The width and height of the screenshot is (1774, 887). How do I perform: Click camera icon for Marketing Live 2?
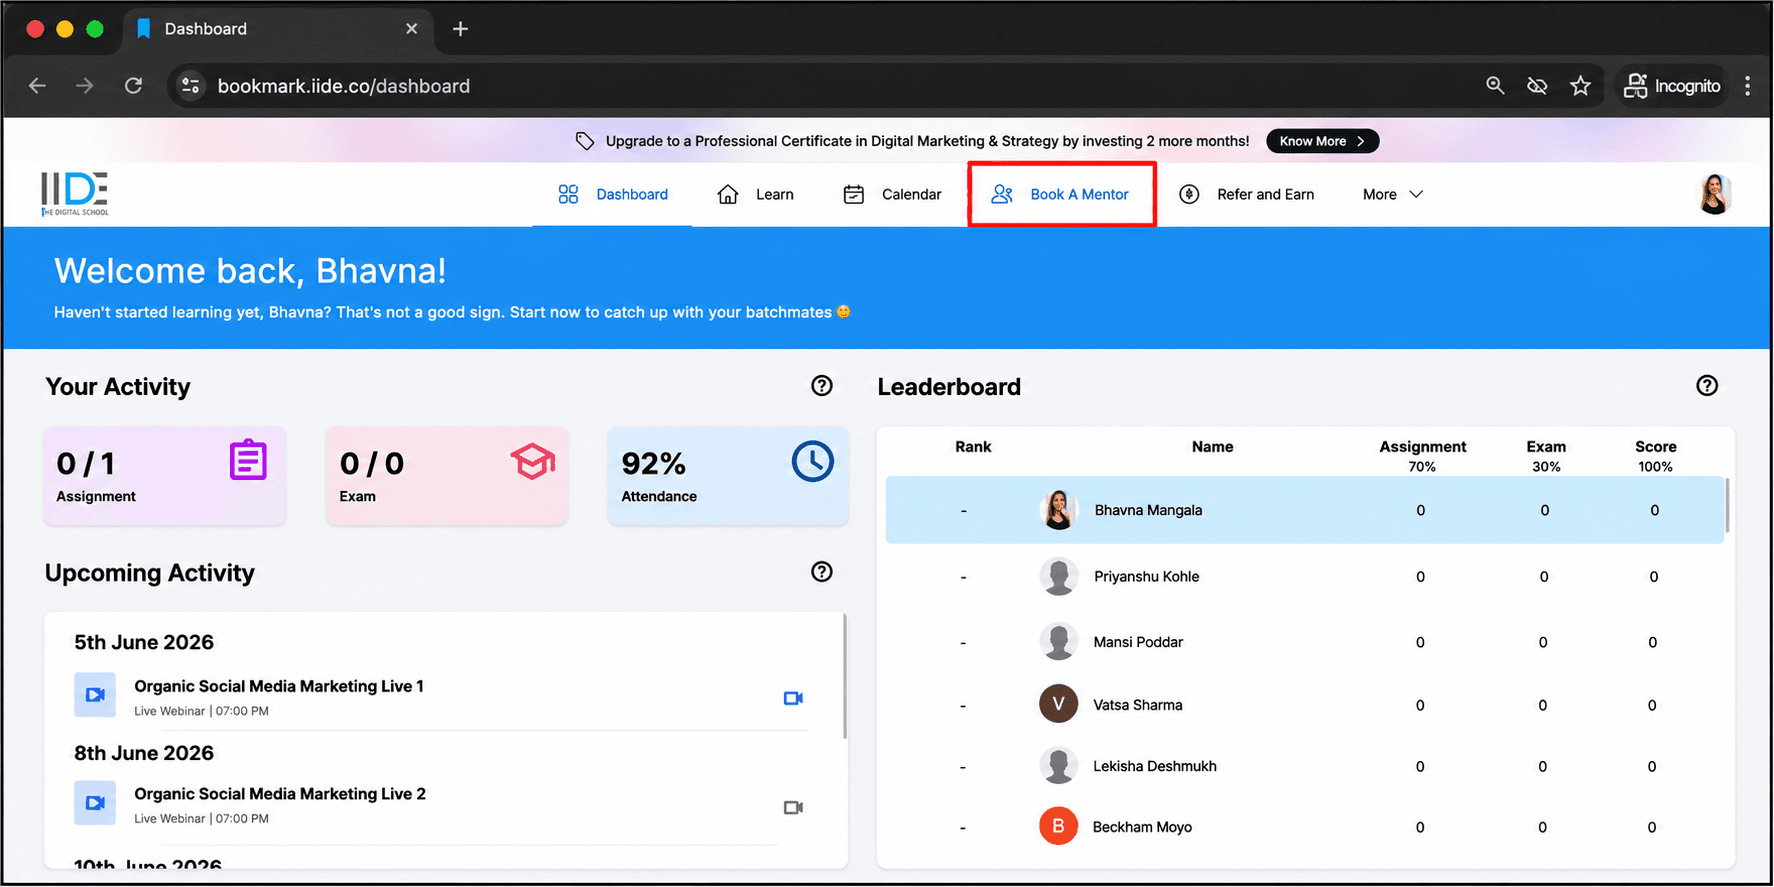tap(793, 807)
